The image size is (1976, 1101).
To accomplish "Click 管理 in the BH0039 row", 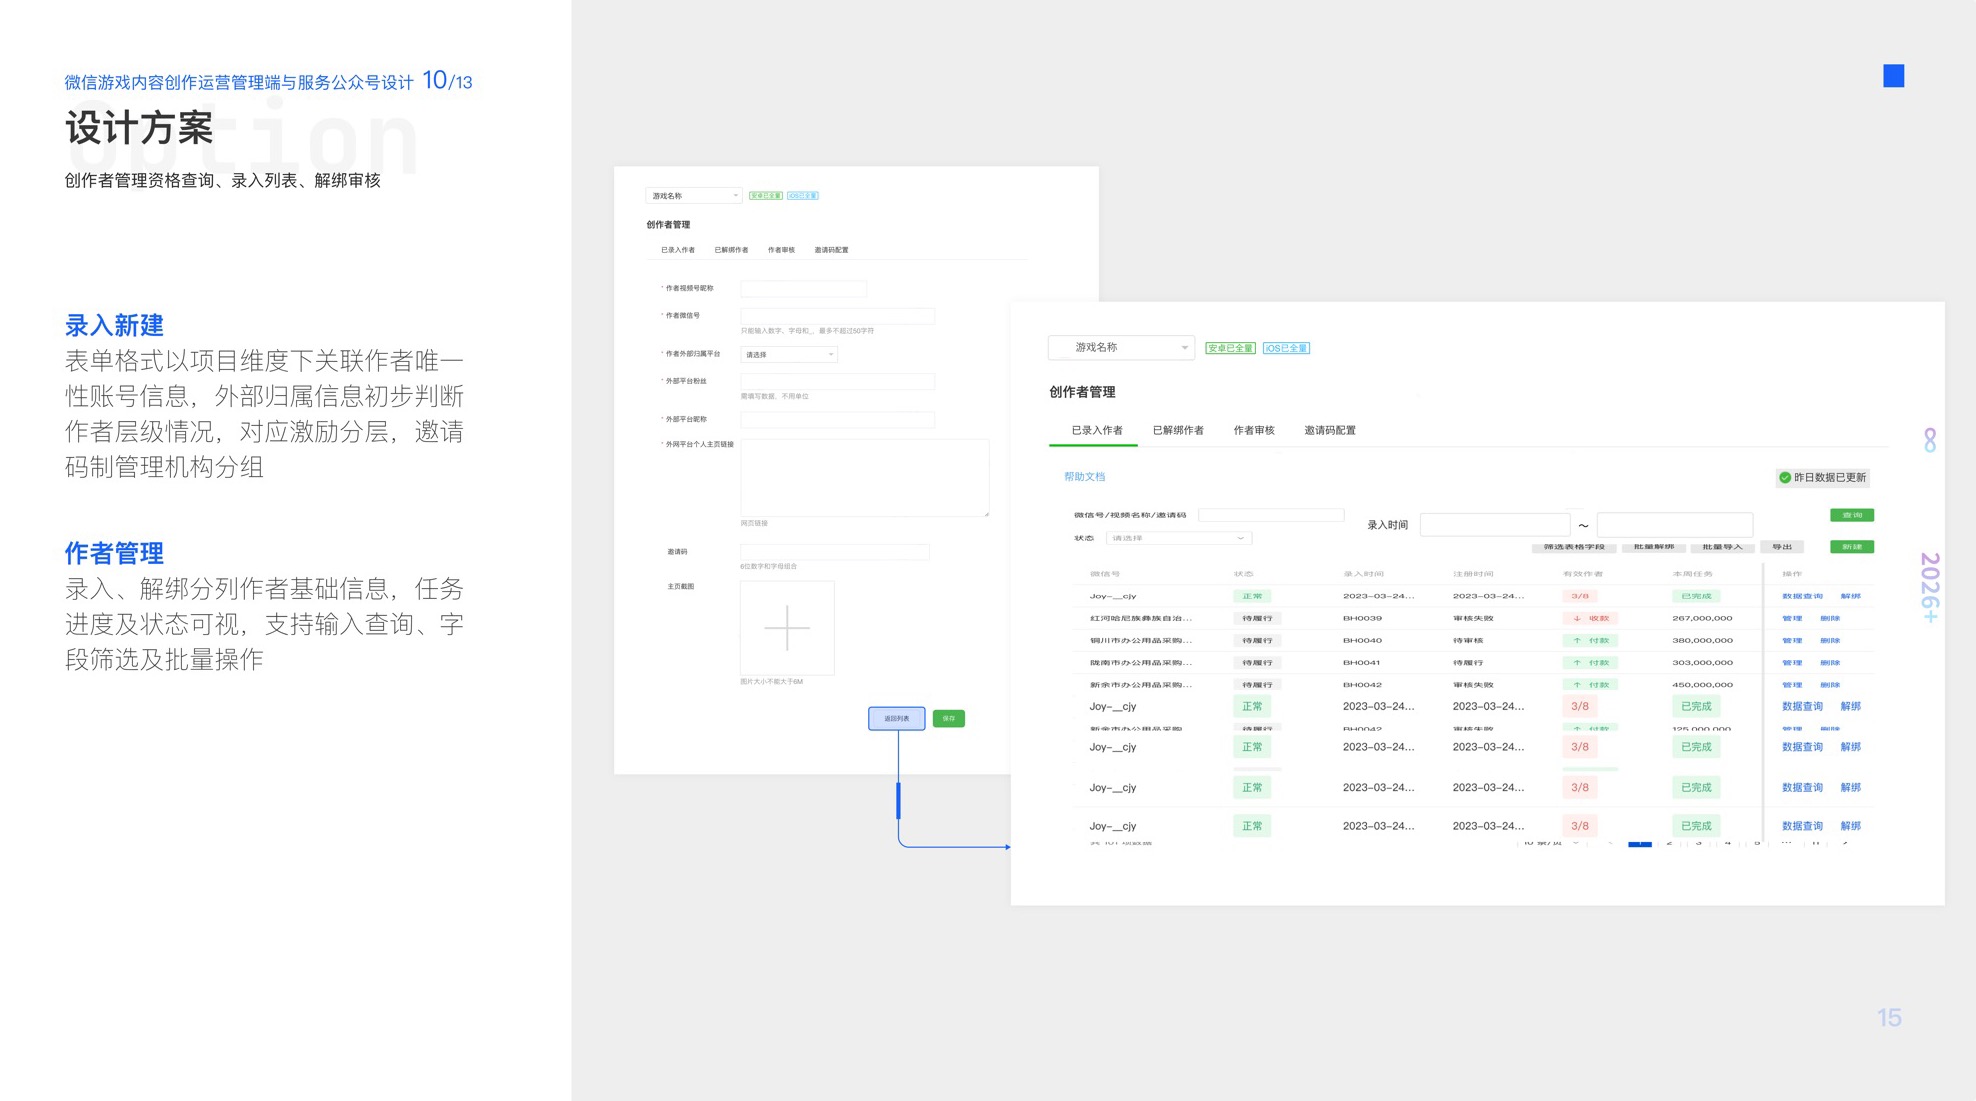I will pyautogui.click(x=1792, y=618).
